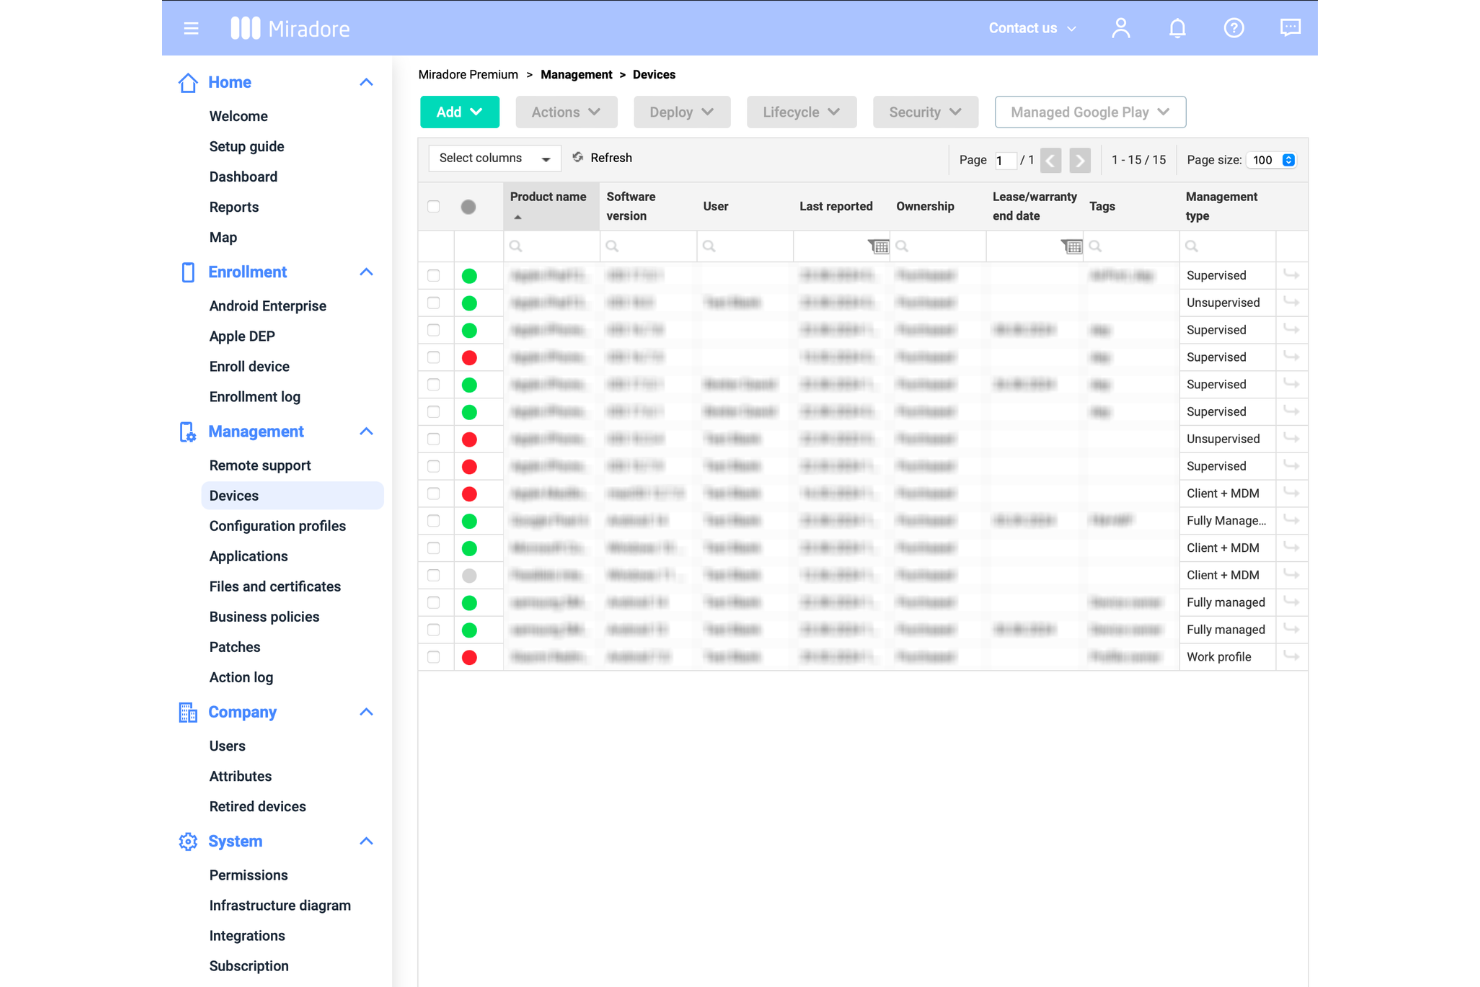This screenshot has width=1480, height=987.
Task: Click search icon in Management type filter
Action: point(1191,246)
